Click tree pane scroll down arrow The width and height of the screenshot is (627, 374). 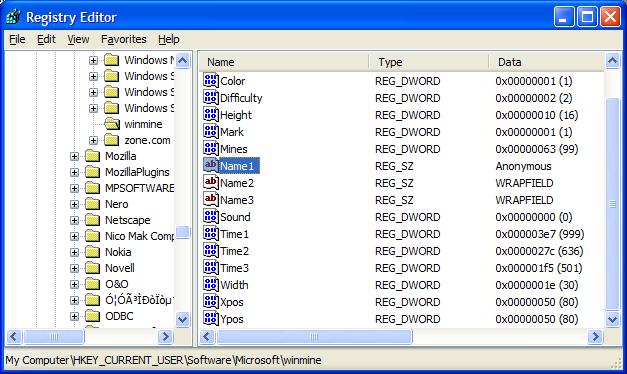pyautogui.click(x=182, y=319)
